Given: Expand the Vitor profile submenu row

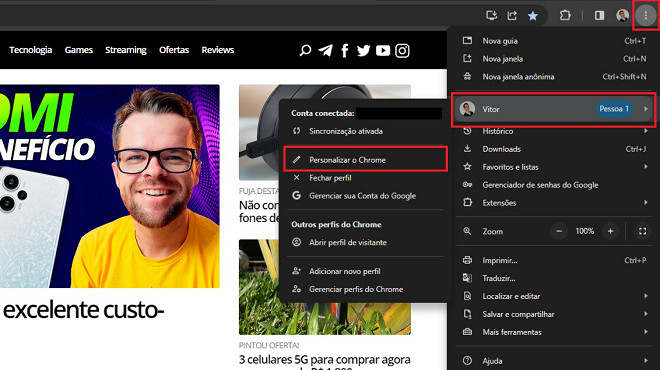Looking at the screenshot, I should click(x=554, y=109).
